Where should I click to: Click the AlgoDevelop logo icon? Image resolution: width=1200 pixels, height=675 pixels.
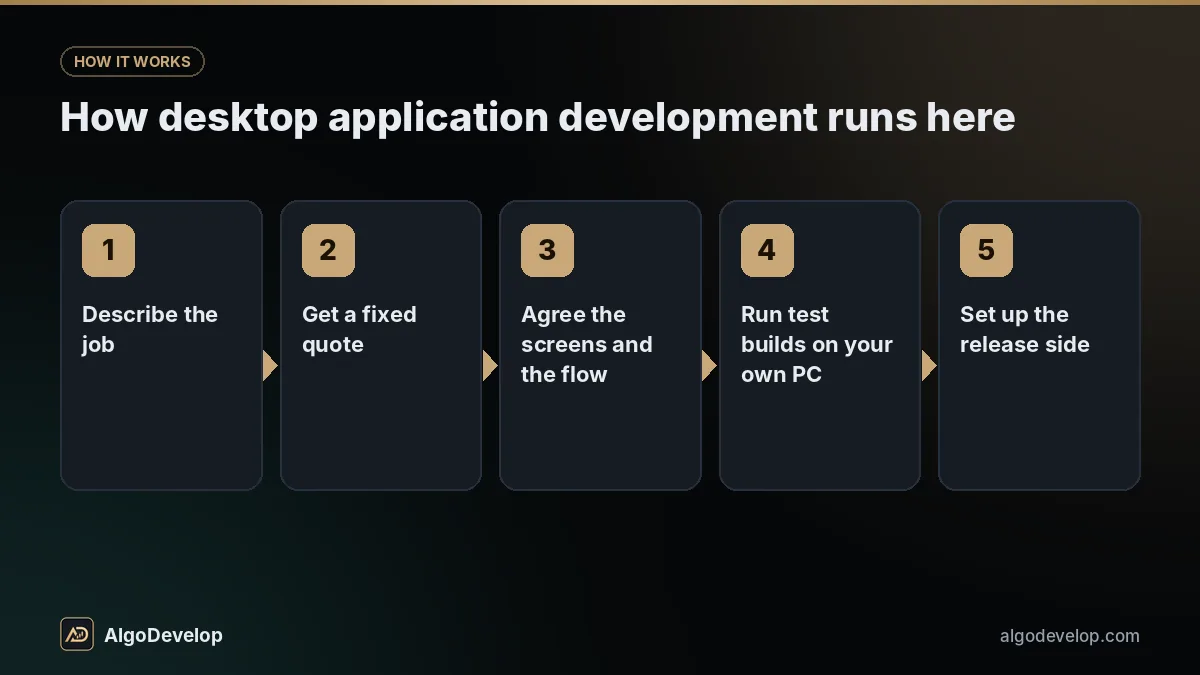point(77,634)
